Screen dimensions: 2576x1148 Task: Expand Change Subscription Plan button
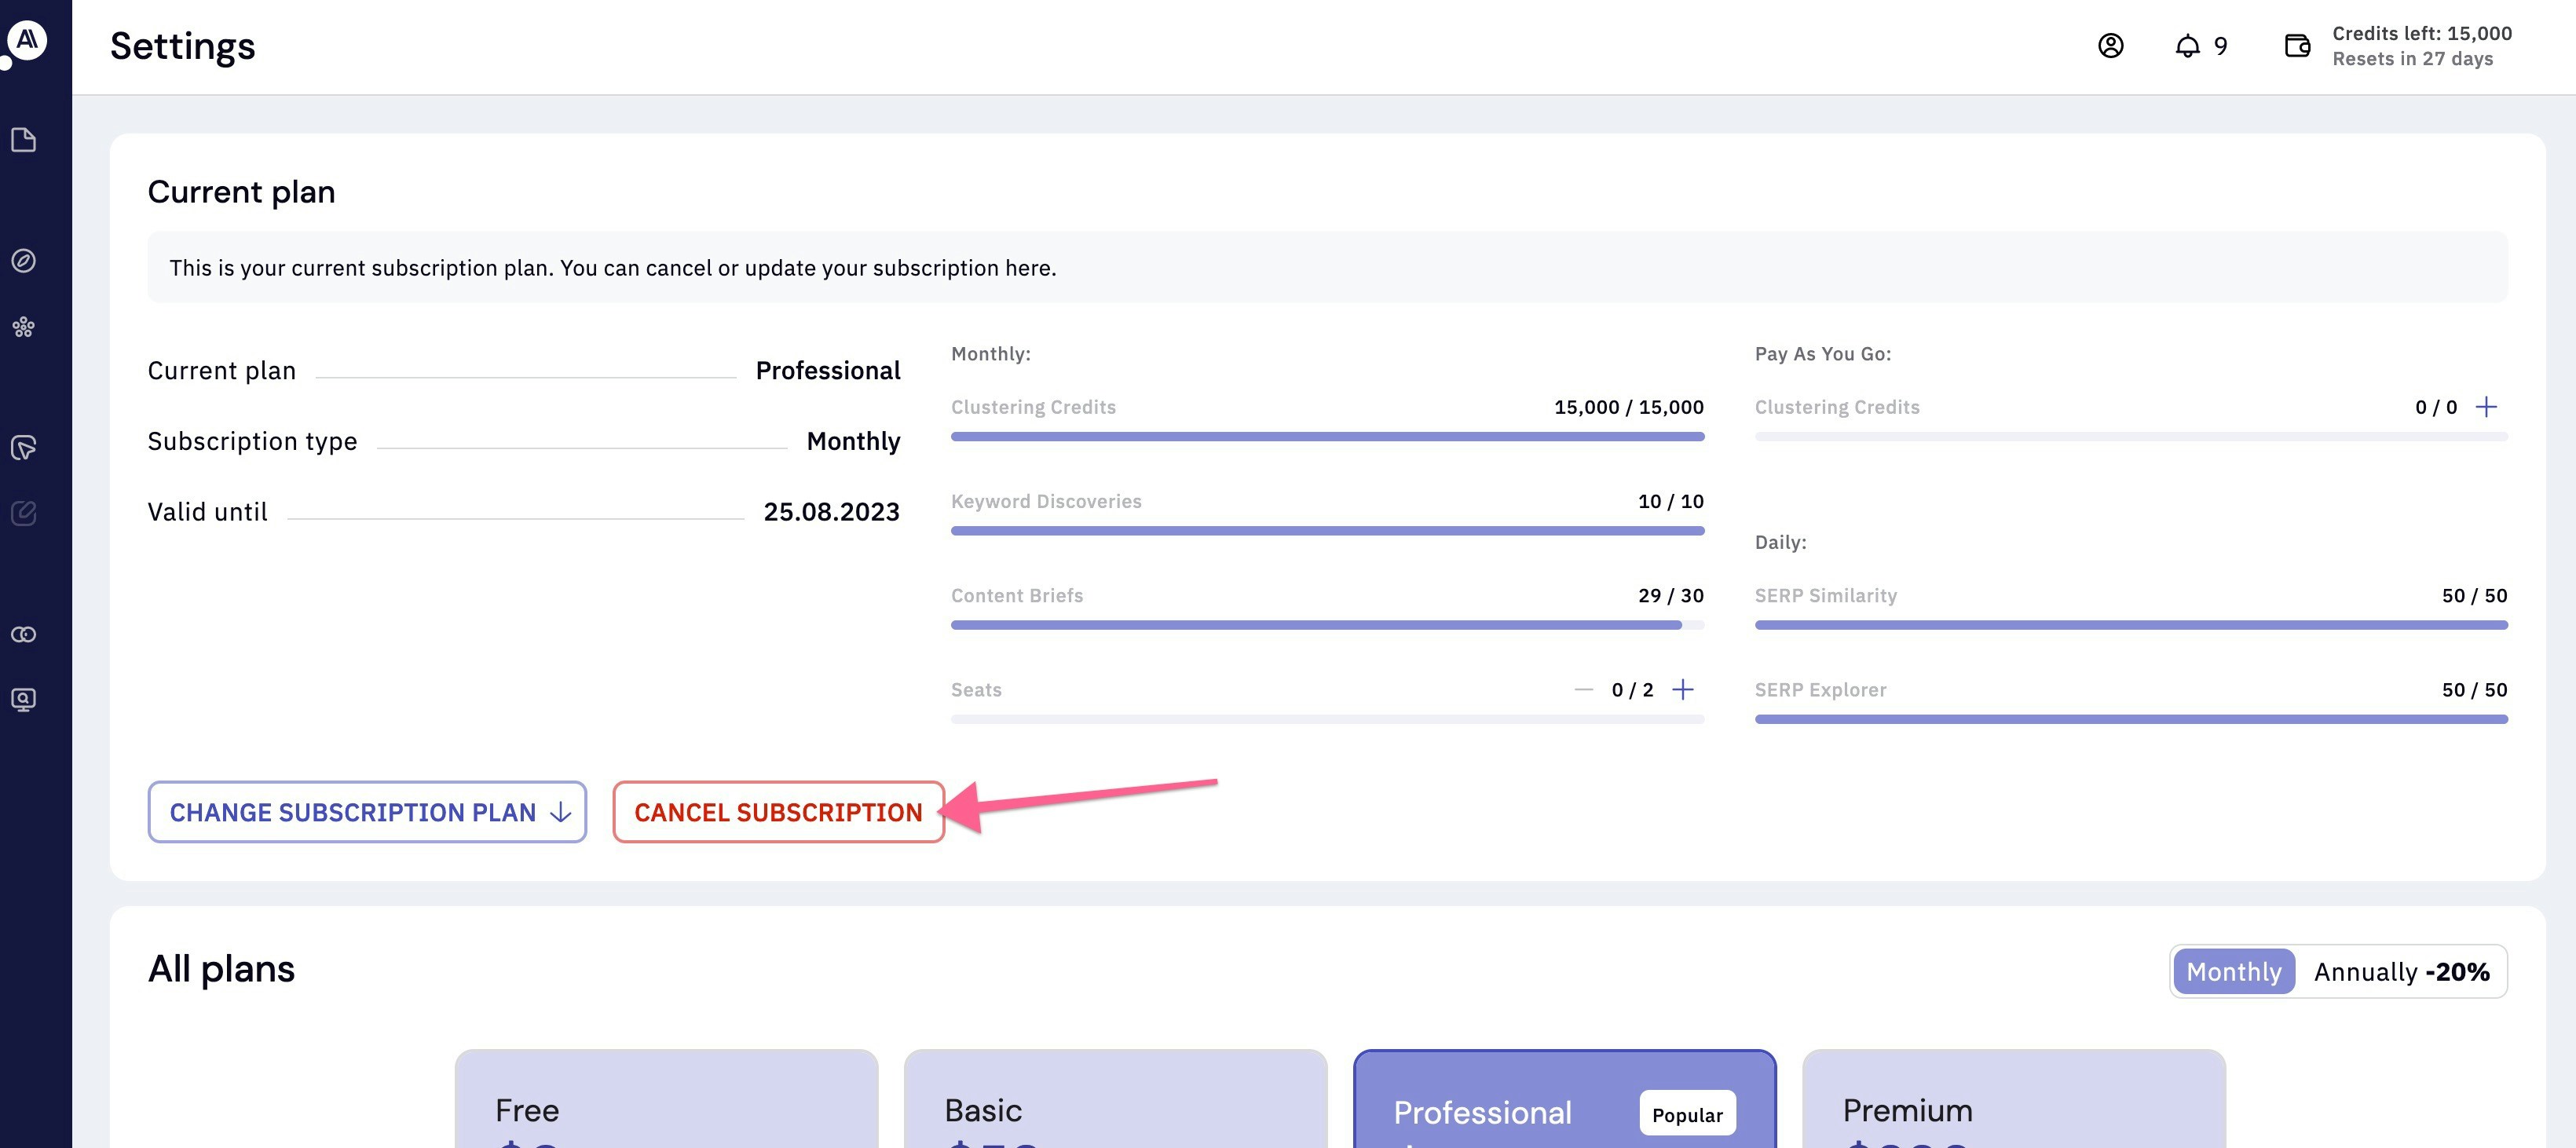tap(367, 812)
